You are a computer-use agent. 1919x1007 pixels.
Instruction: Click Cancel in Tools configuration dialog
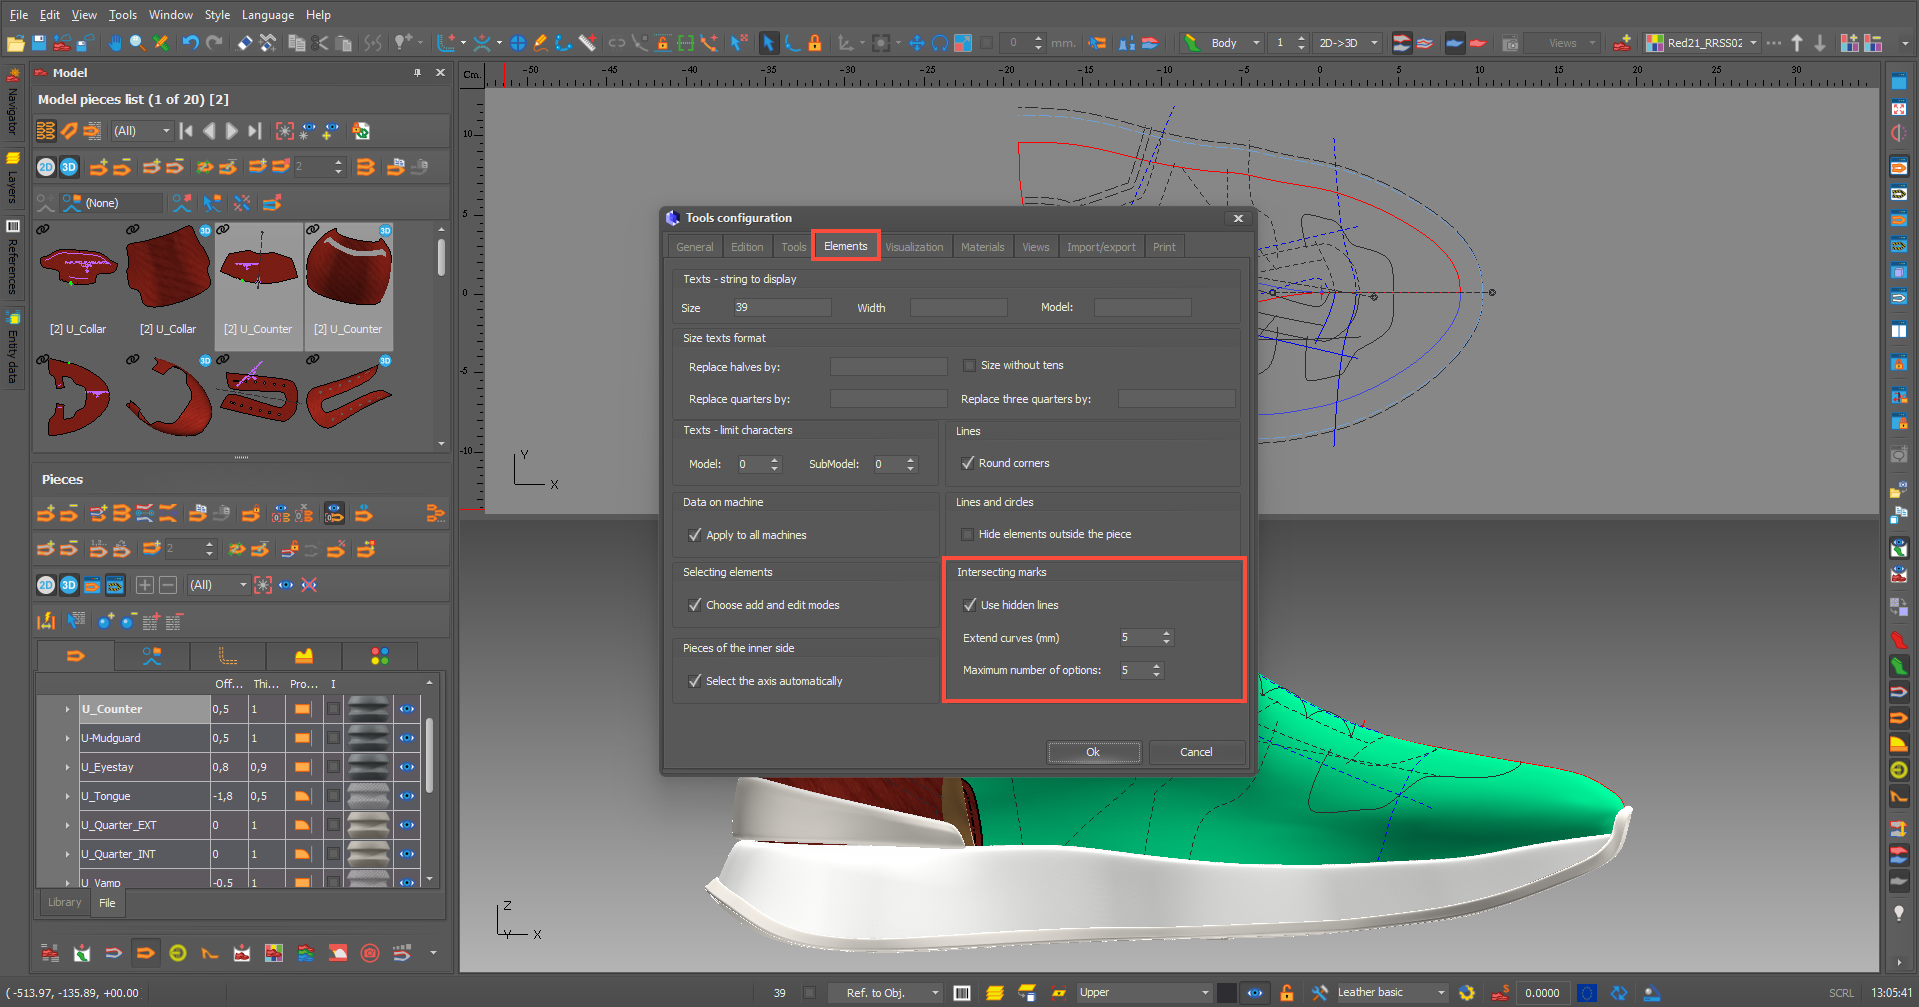(x=1196, y=752)
